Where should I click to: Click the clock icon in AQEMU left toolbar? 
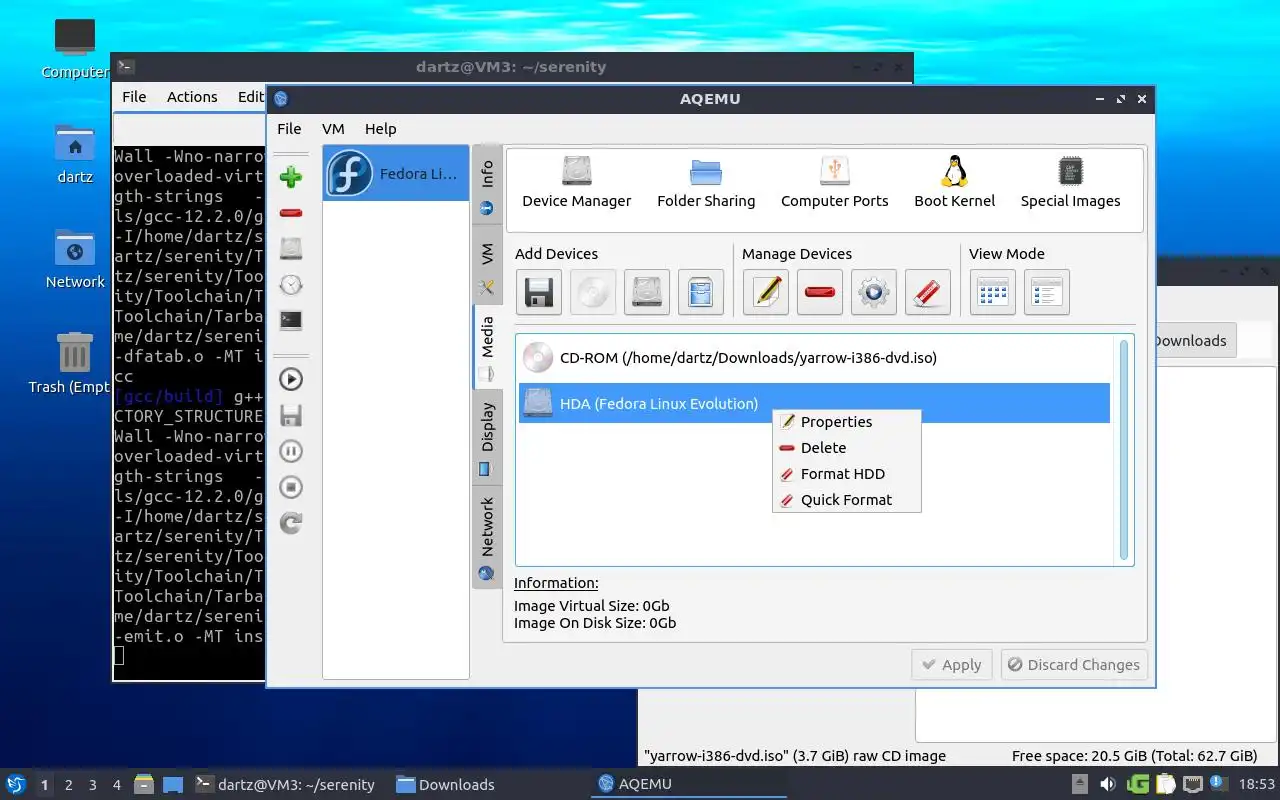tap(291, 285)
